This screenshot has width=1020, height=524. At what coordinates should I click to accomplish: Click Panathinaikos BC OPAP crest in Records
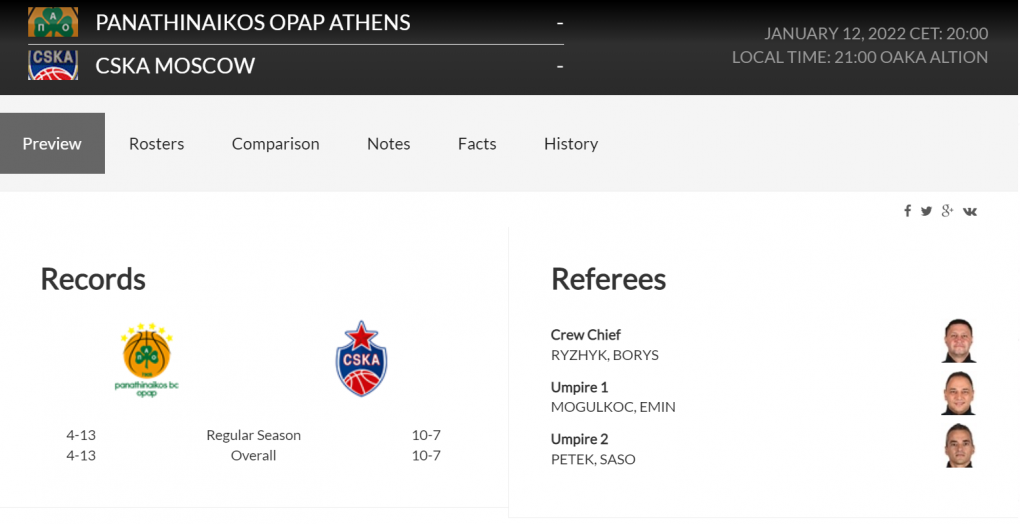[147, 359]
